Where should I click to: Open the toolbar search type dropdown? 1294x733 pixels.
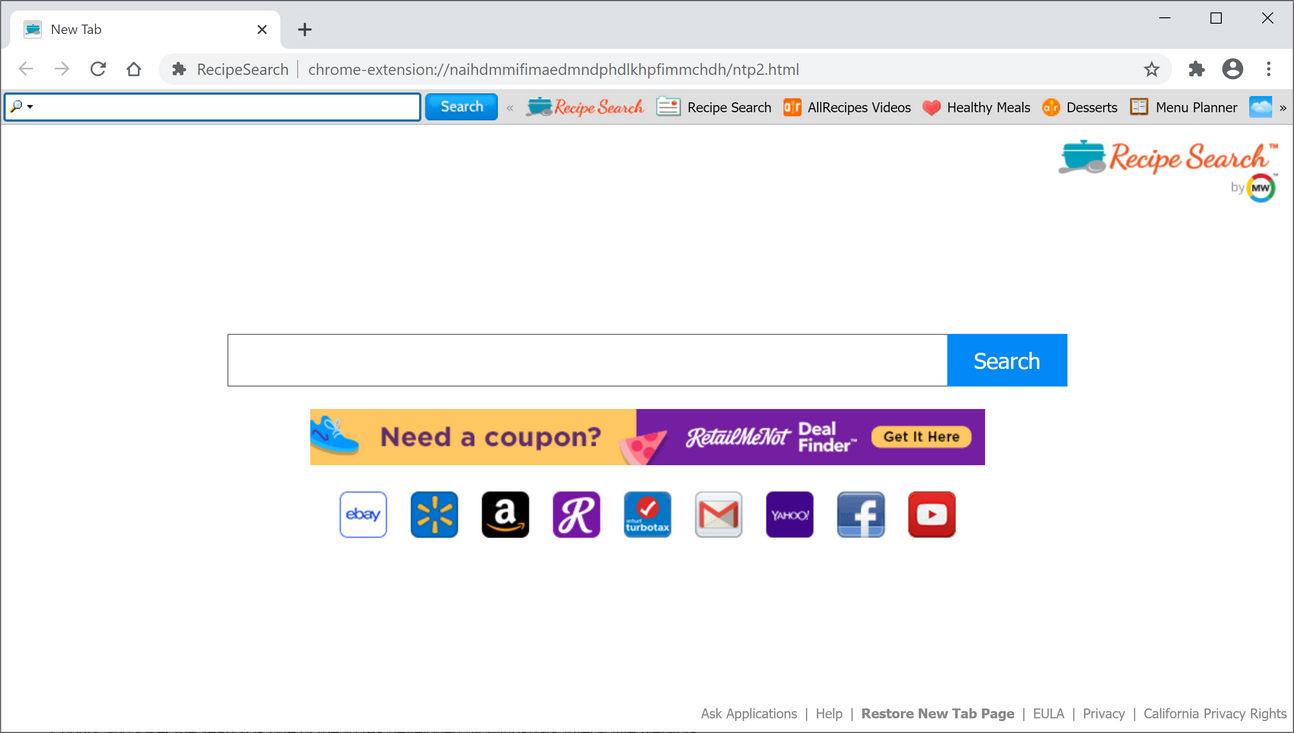pyautogui.click(x=21, y=107)
